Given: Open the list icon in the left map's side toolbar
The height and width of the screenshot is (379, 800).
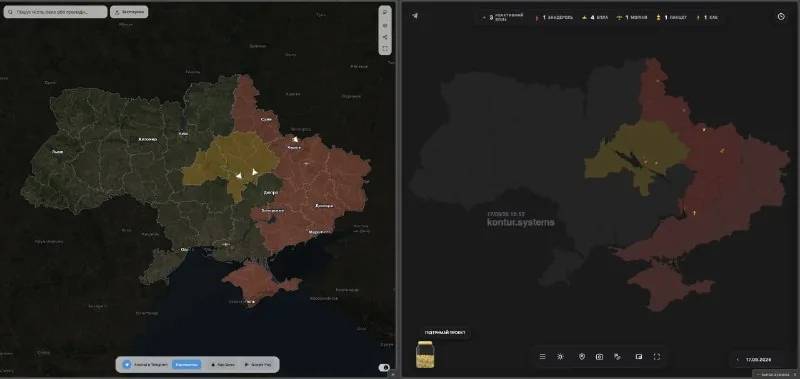Looking at the screenshot, I should point(385,13).
